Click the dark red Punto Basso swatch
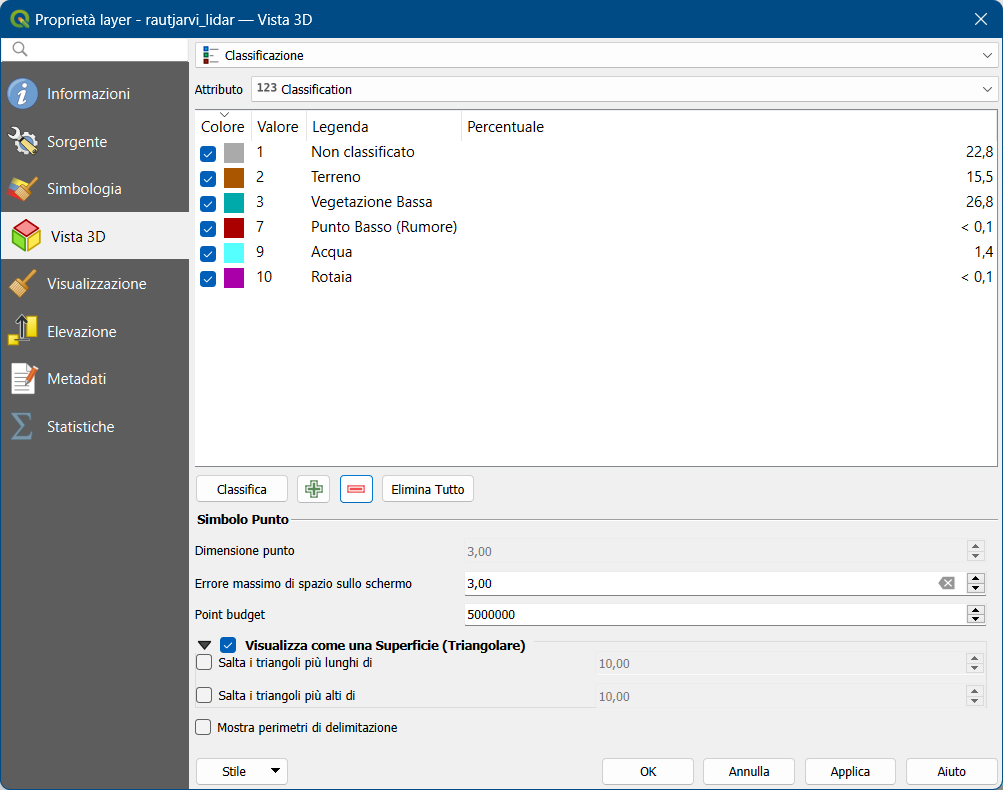Viewport: 1003px width, 790px height. (x=234, y=228)
